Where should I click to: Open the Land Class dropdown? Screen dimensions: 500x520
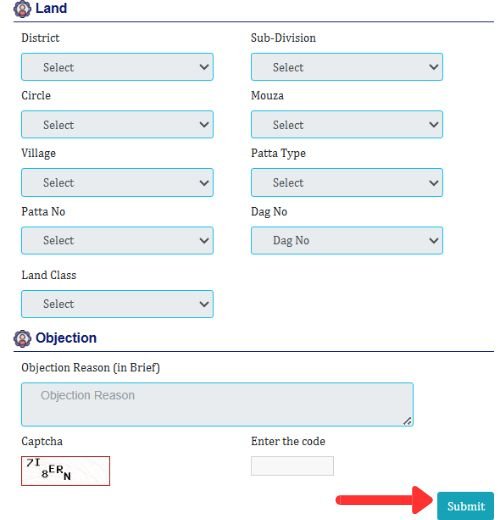click(117, 304)
